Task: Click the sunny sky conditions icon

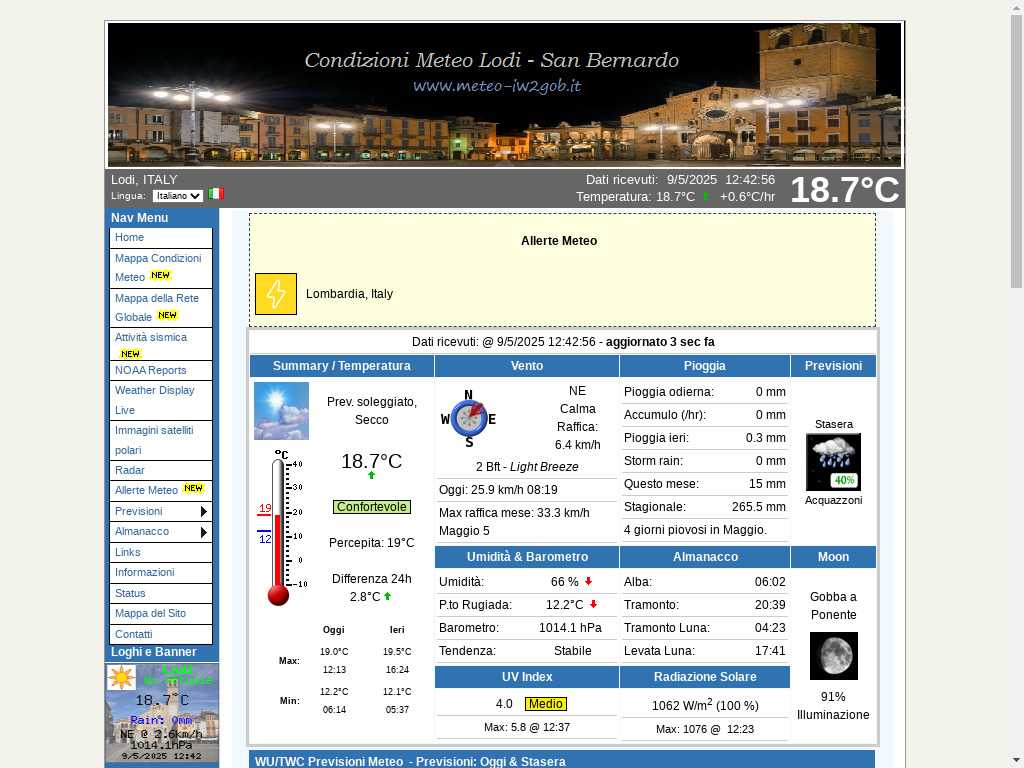Action: [x=281, y=411]
